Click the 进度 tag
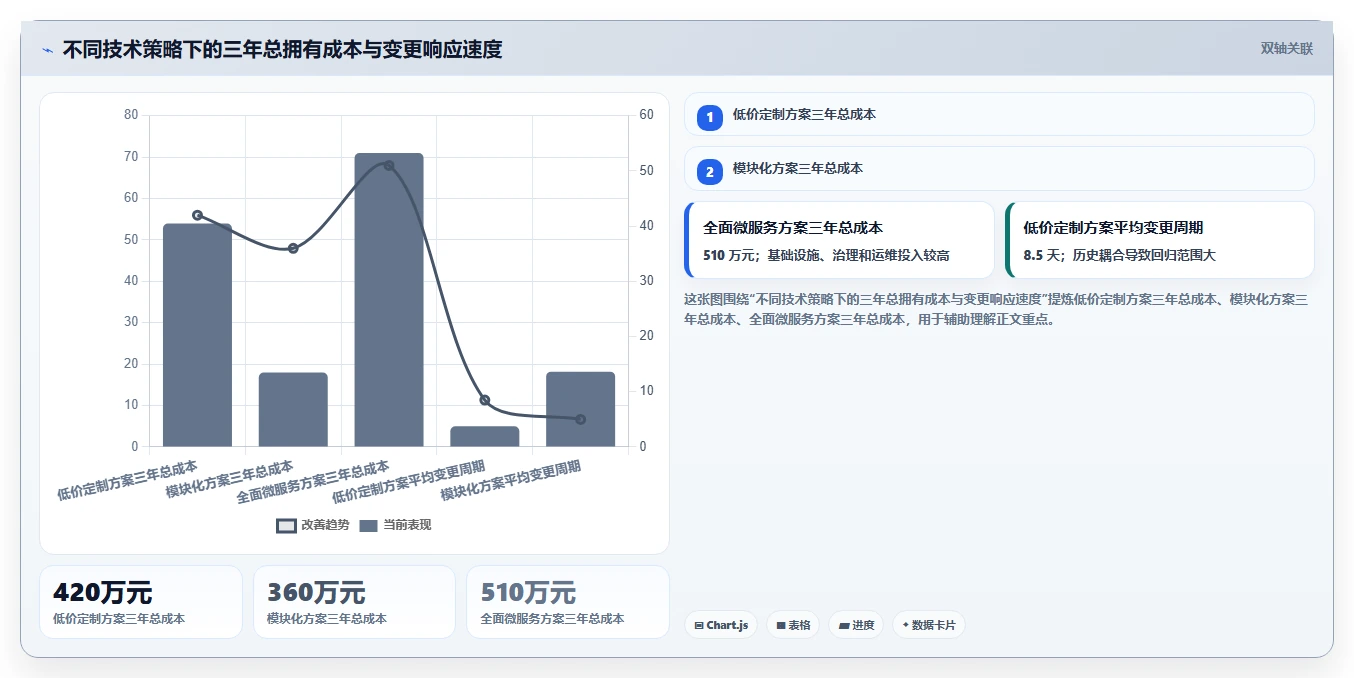 coord(856,625)
